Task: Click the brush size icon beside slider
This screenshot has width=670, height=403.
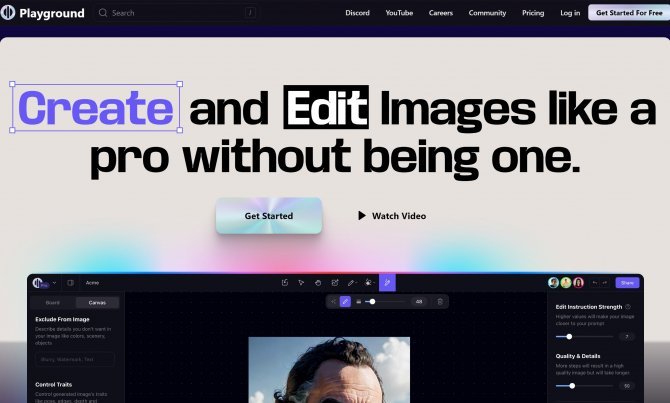Action: point(359,302)
